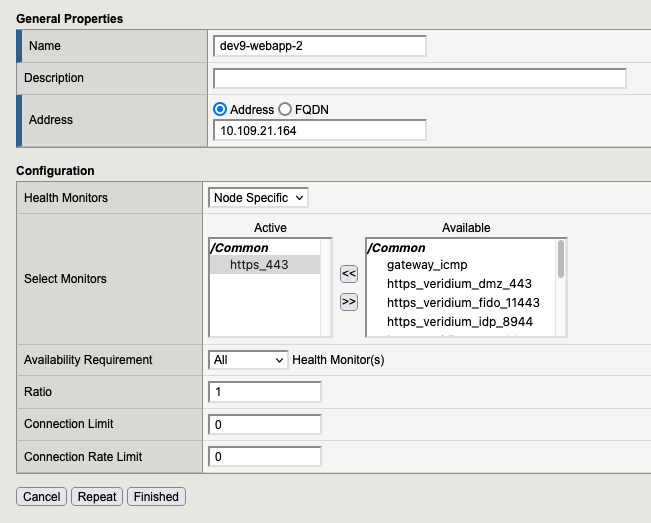Click the Cancel button
The image size is (651, 523).
coord(42,496)
